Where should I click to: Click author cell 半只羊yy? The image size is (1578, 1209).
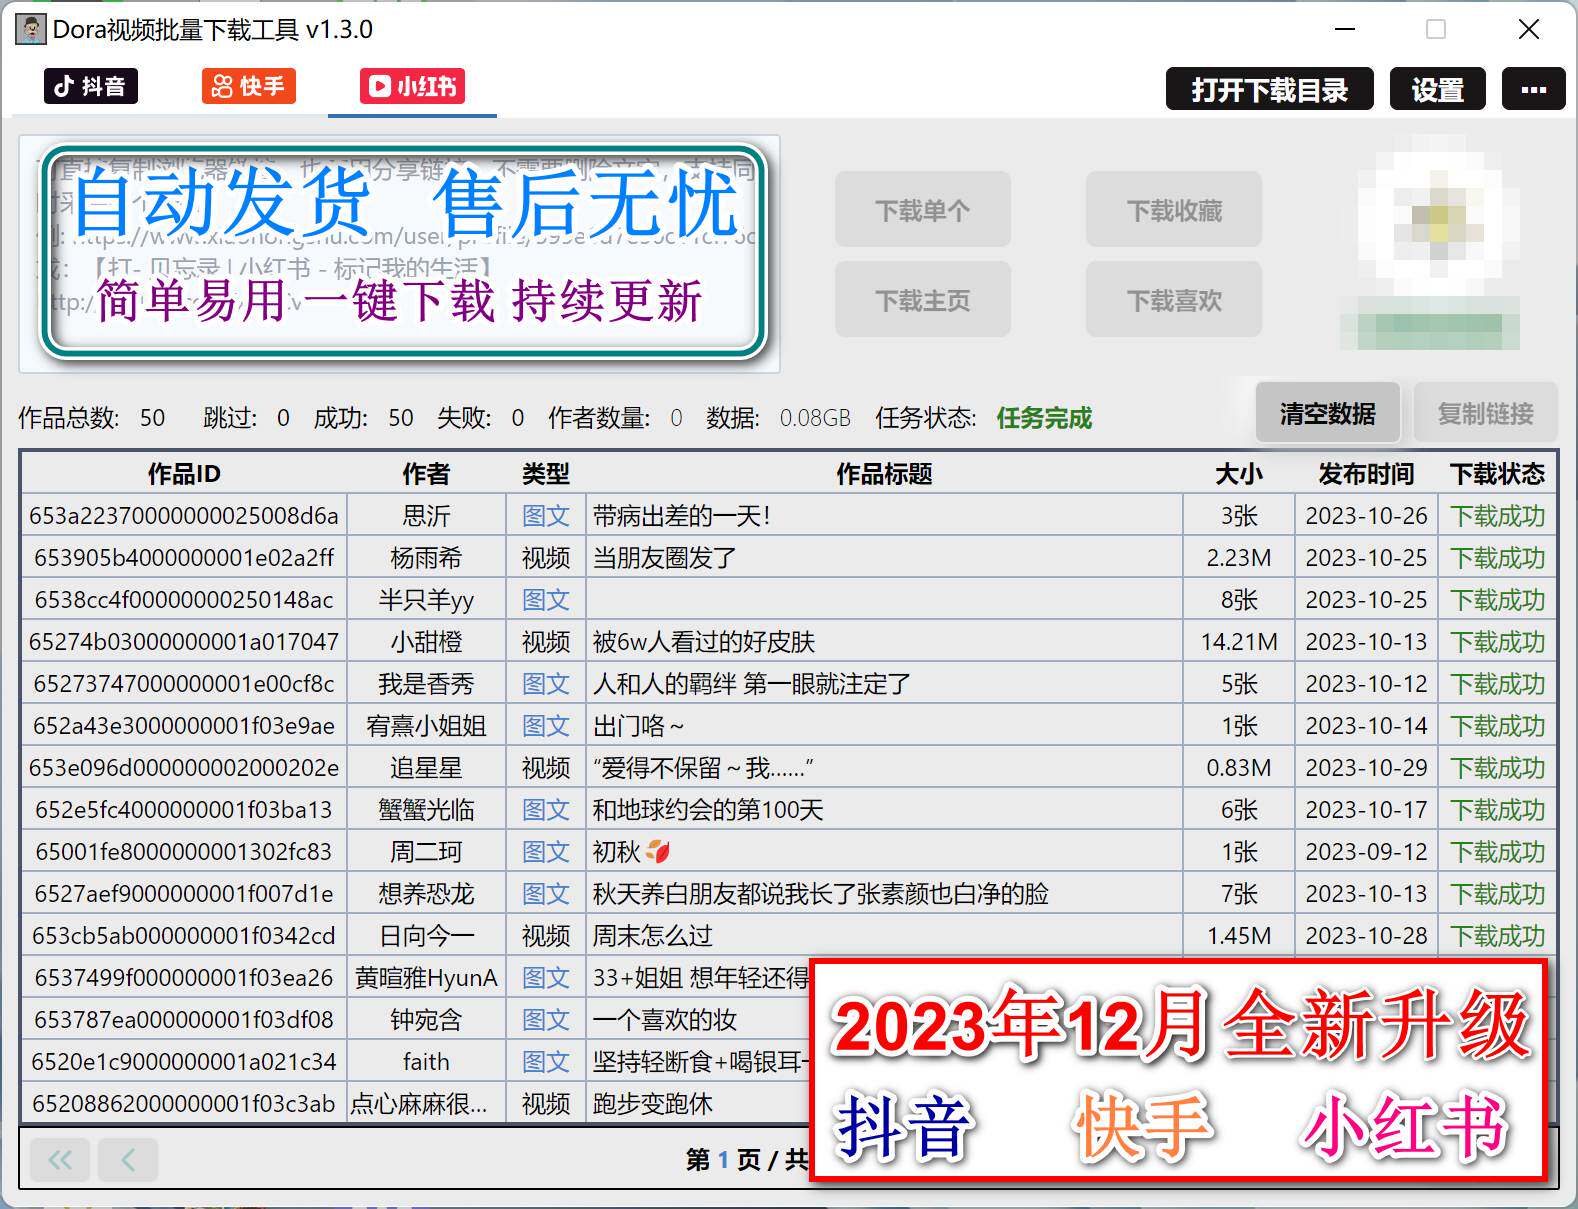point(426,600)
